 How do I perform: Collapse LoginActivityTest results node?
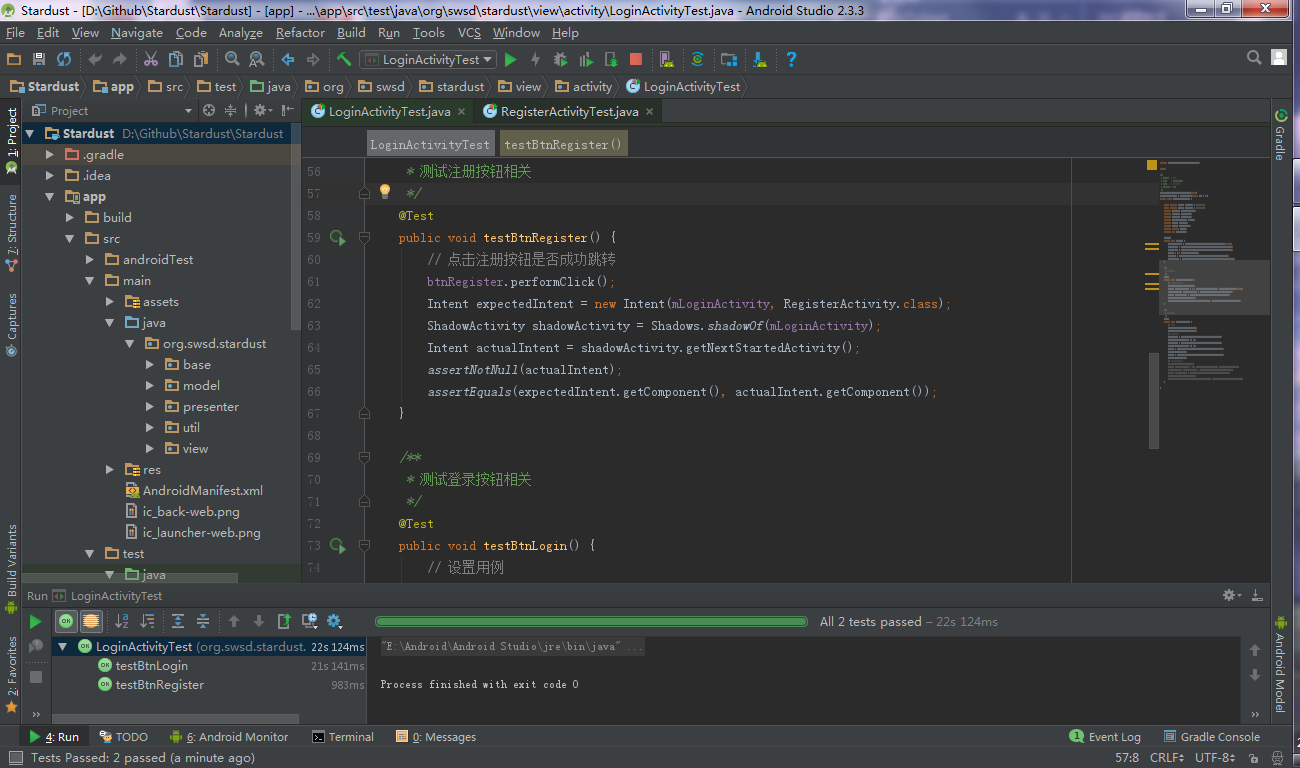point(64,647)
